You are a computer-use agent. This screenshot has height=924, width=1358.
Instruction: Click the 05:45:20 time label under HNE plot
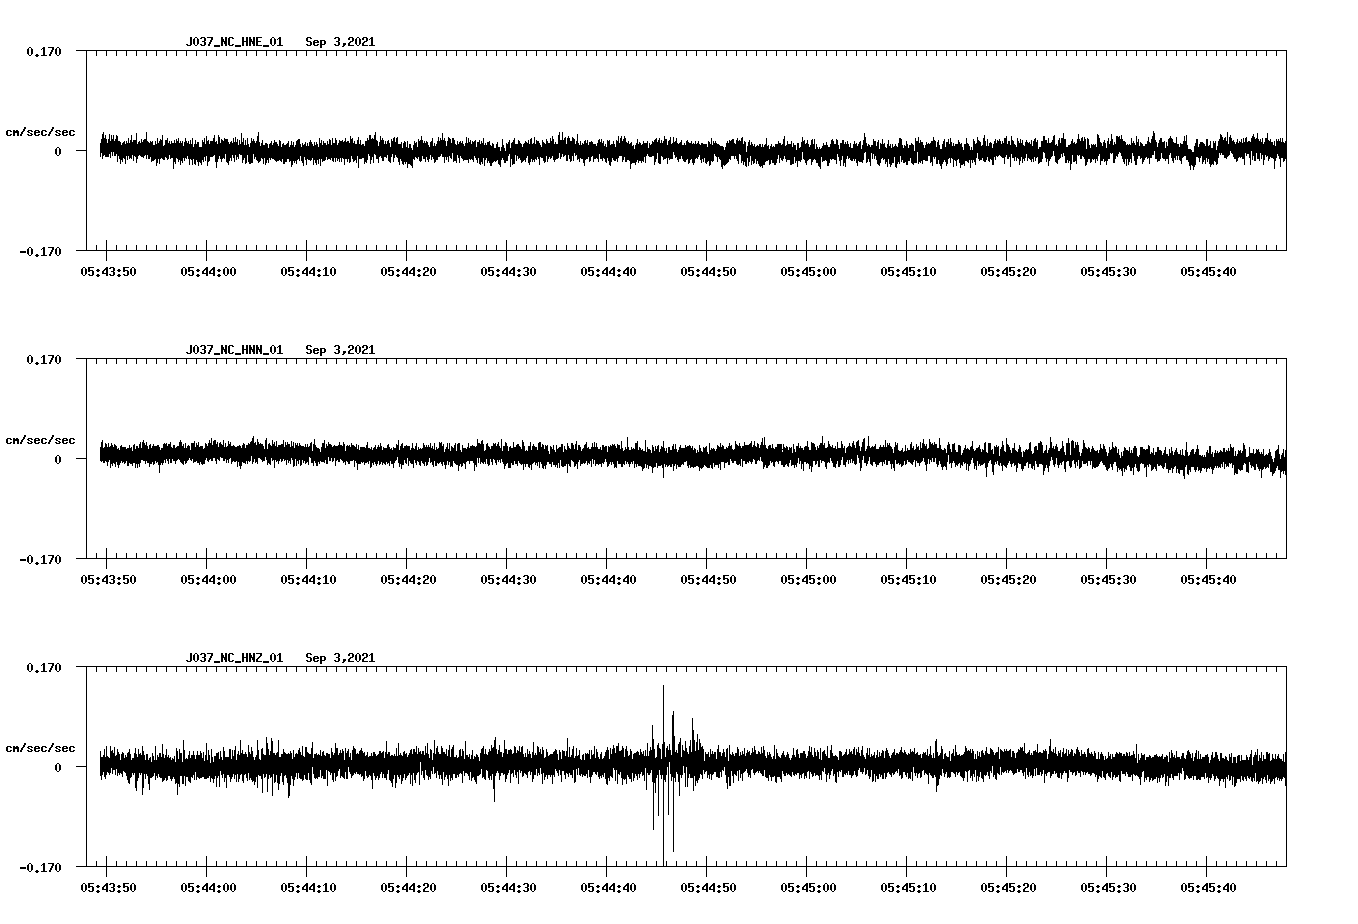click(1008, 272)
